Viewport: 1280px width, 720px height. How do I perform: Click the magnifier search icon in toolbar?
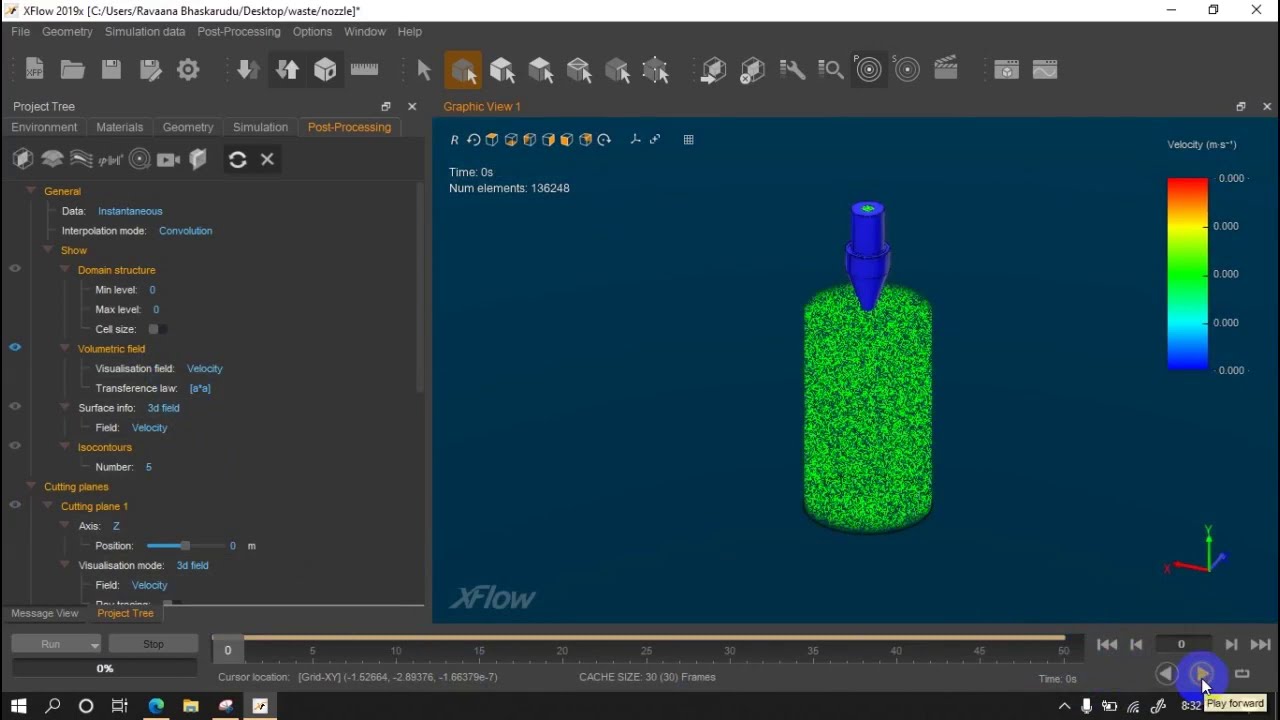pyautogui.click(x=830, y=70)
